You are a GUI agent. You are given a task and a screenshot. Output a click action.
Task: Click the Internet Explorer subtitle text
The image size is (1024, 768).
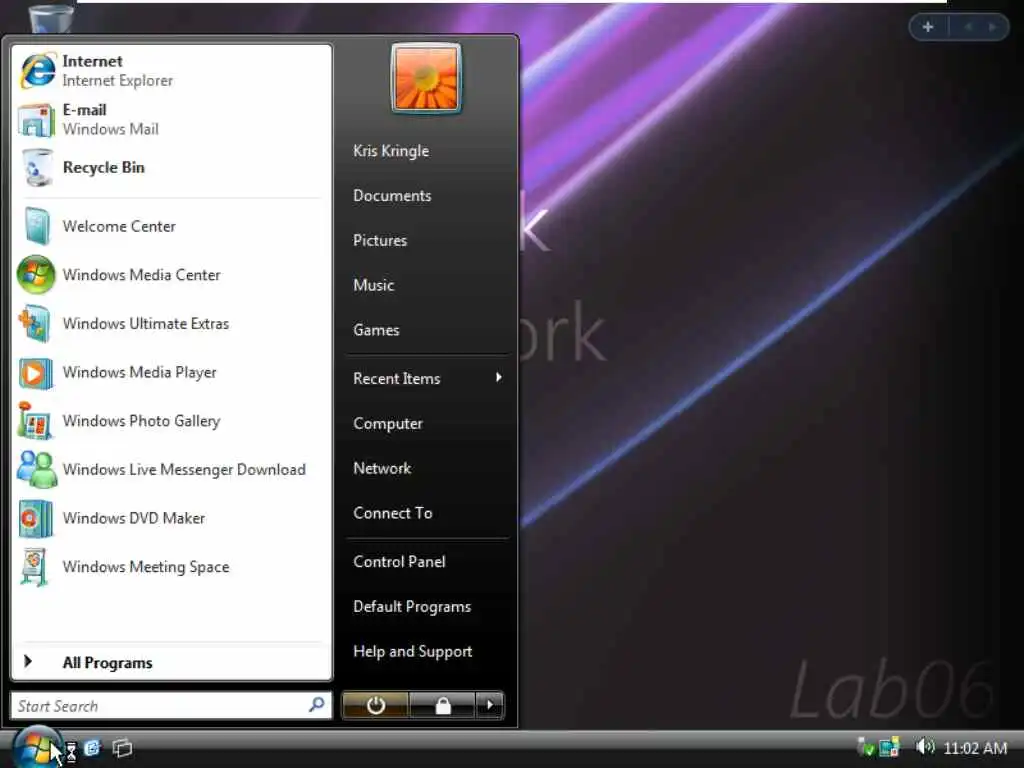[x=118, y=80]
